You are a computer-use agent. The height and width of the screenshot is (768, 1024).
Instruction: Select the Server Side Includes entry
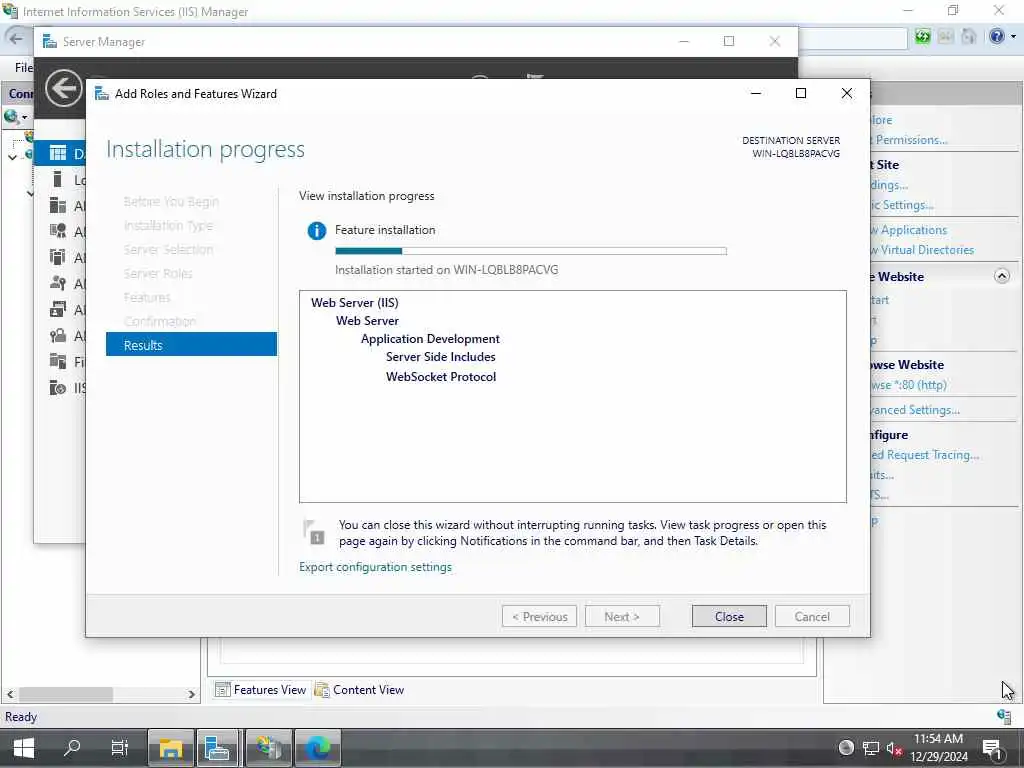[440, 357]
